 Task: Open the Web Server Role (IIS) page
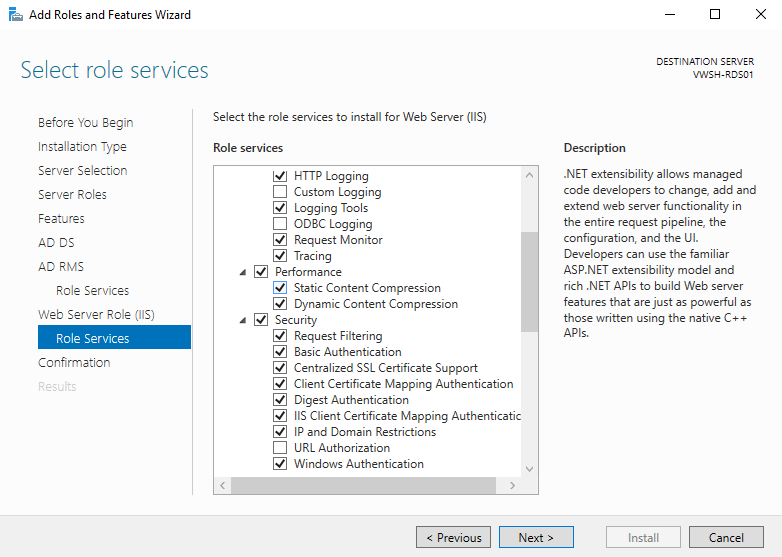tap(96, 315)
